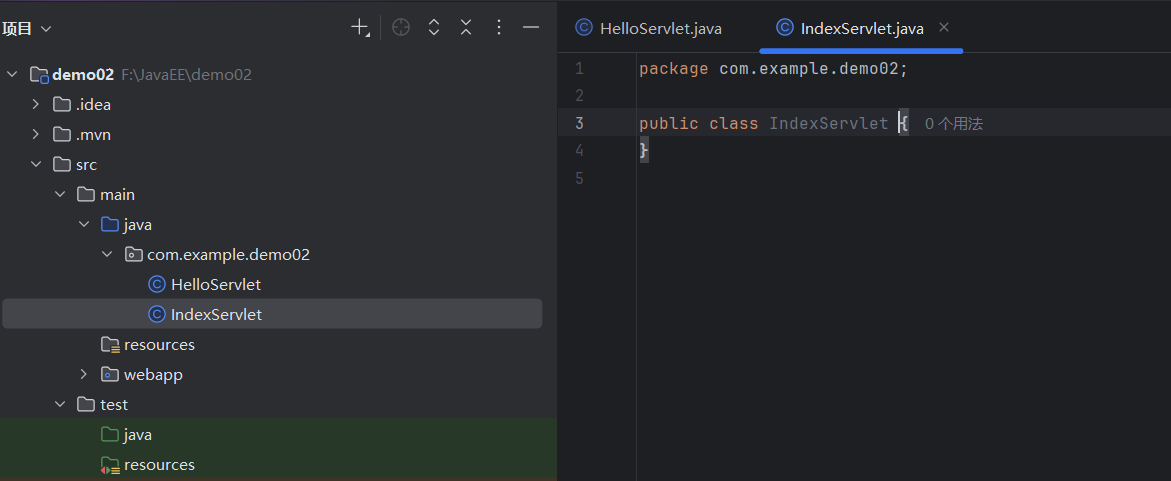Click the com.example.demo02 package icon
This screenshot has width=1171, height=481.
[134, 255]
